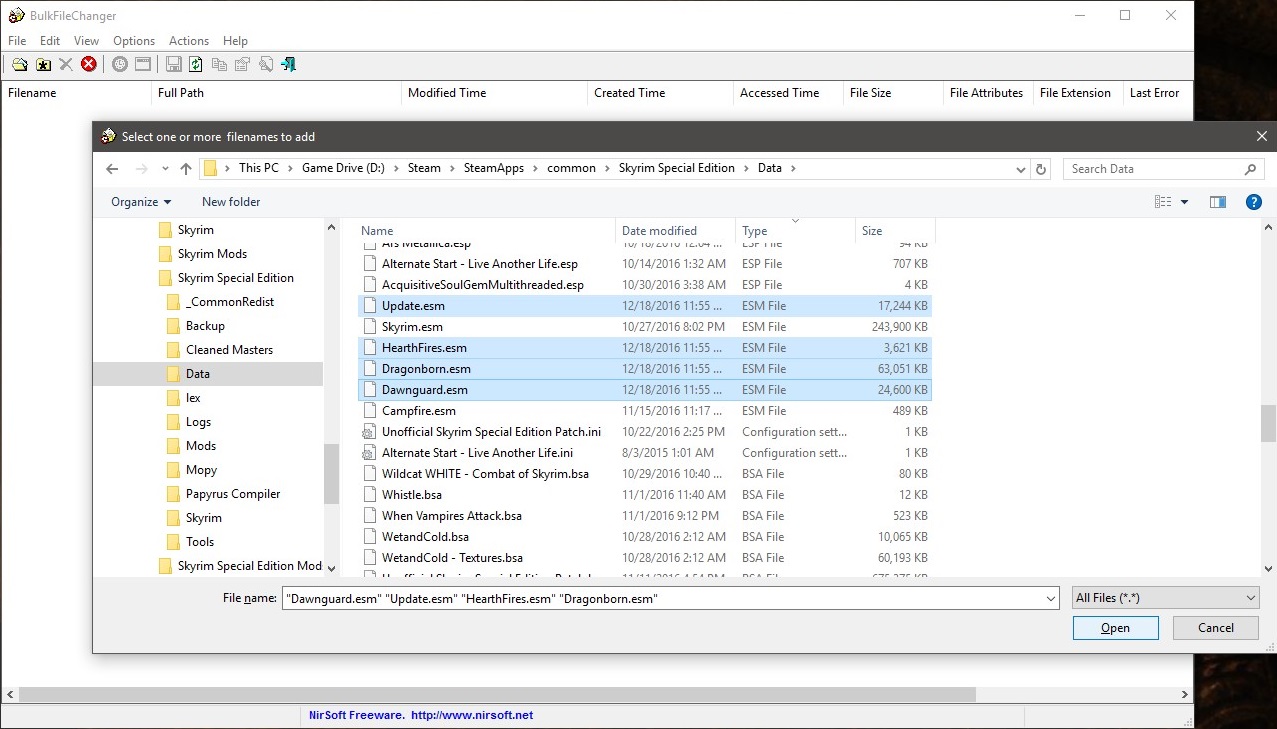Viewport: 1277px width, 729px height.
Task: Click the Properties toolbar icon
Action: tap(242, 65)
